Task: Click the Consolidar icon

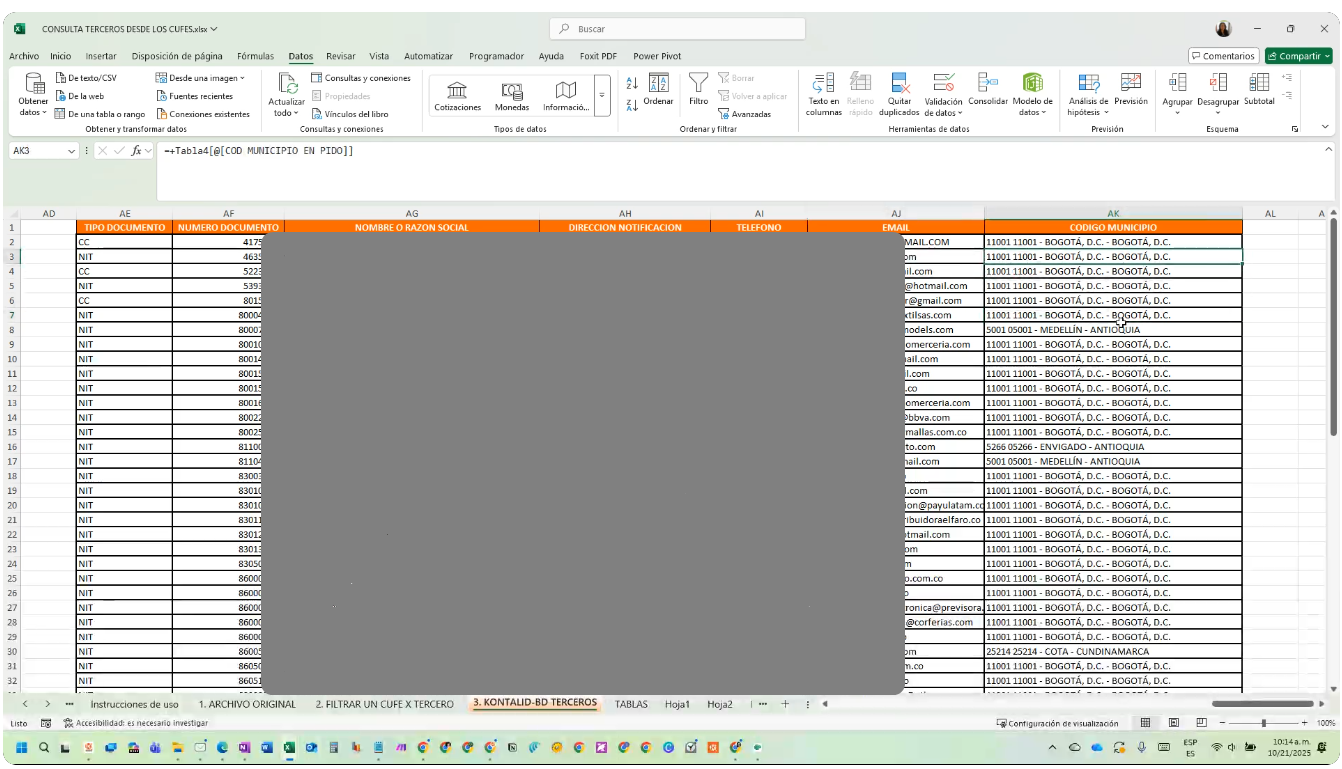Action: coord(987,84)
